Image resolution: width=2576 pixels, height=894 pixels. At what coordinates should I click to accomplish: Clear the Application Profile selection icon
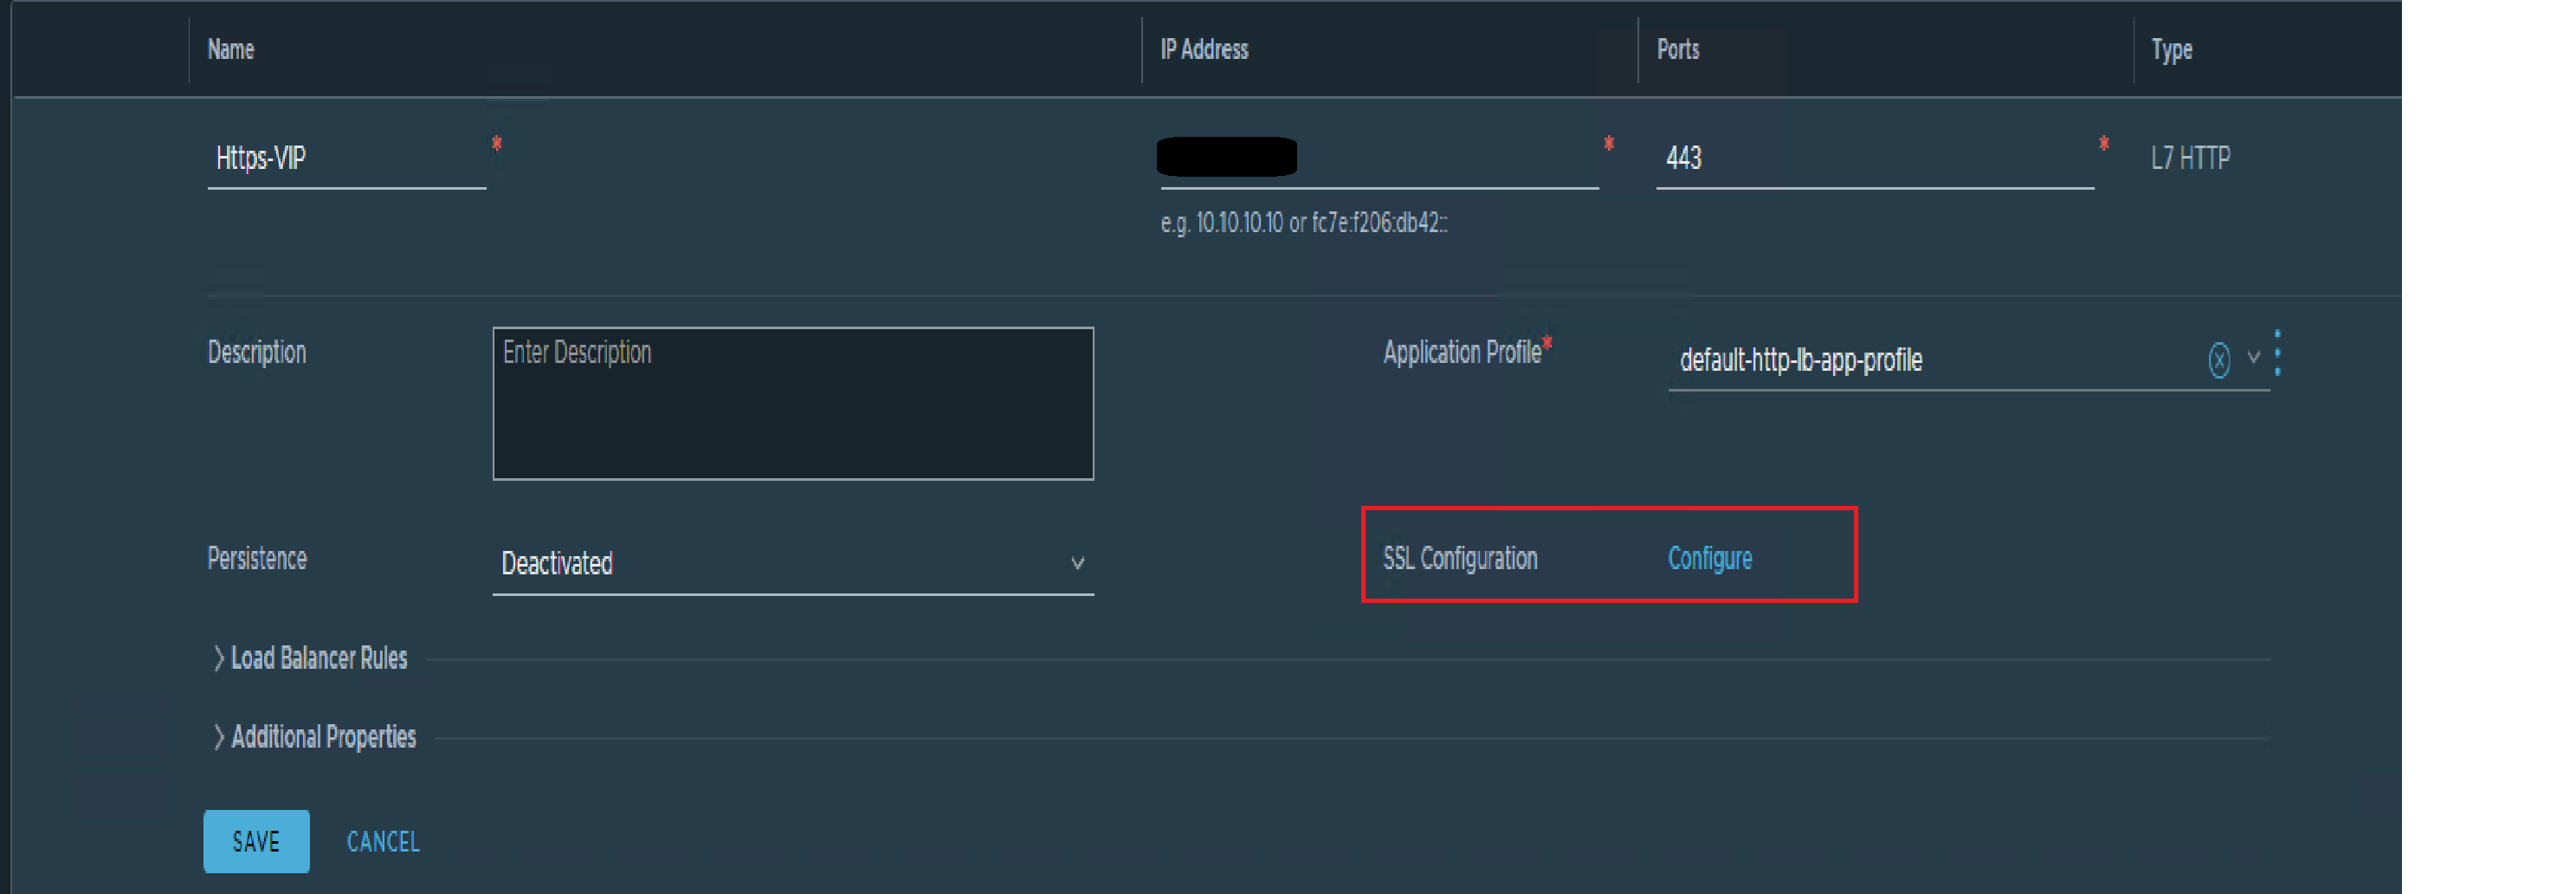(2219, 359)
